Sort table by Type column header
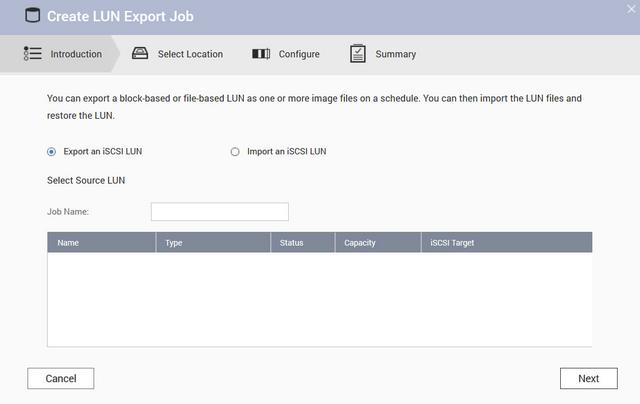640x404 pixels. [213, 242]
